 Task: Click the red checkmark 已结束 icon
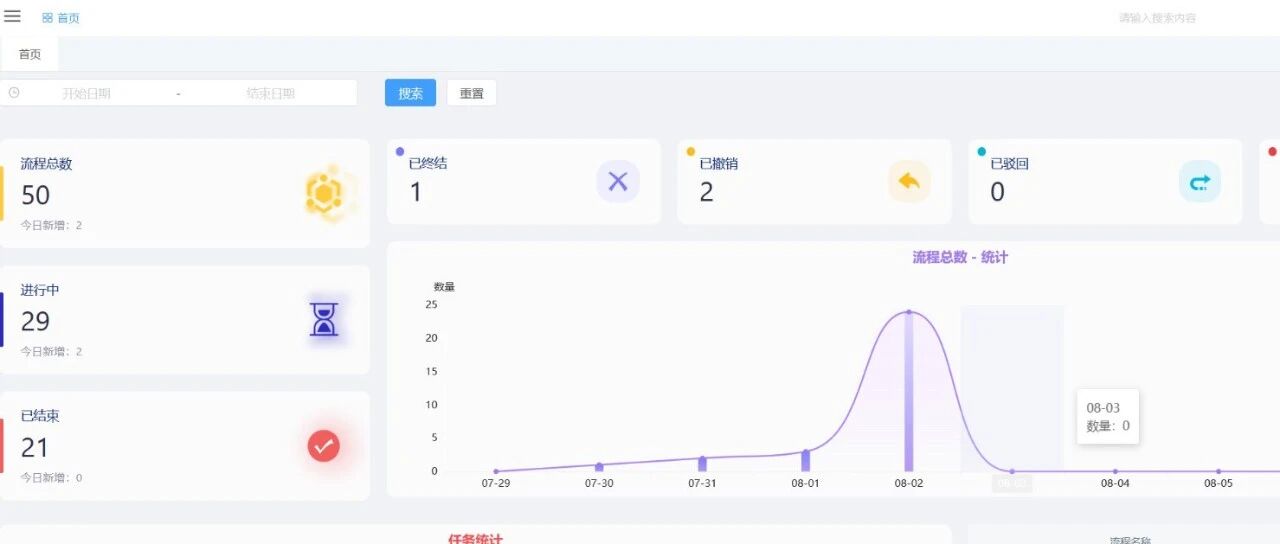coord(324,446)
